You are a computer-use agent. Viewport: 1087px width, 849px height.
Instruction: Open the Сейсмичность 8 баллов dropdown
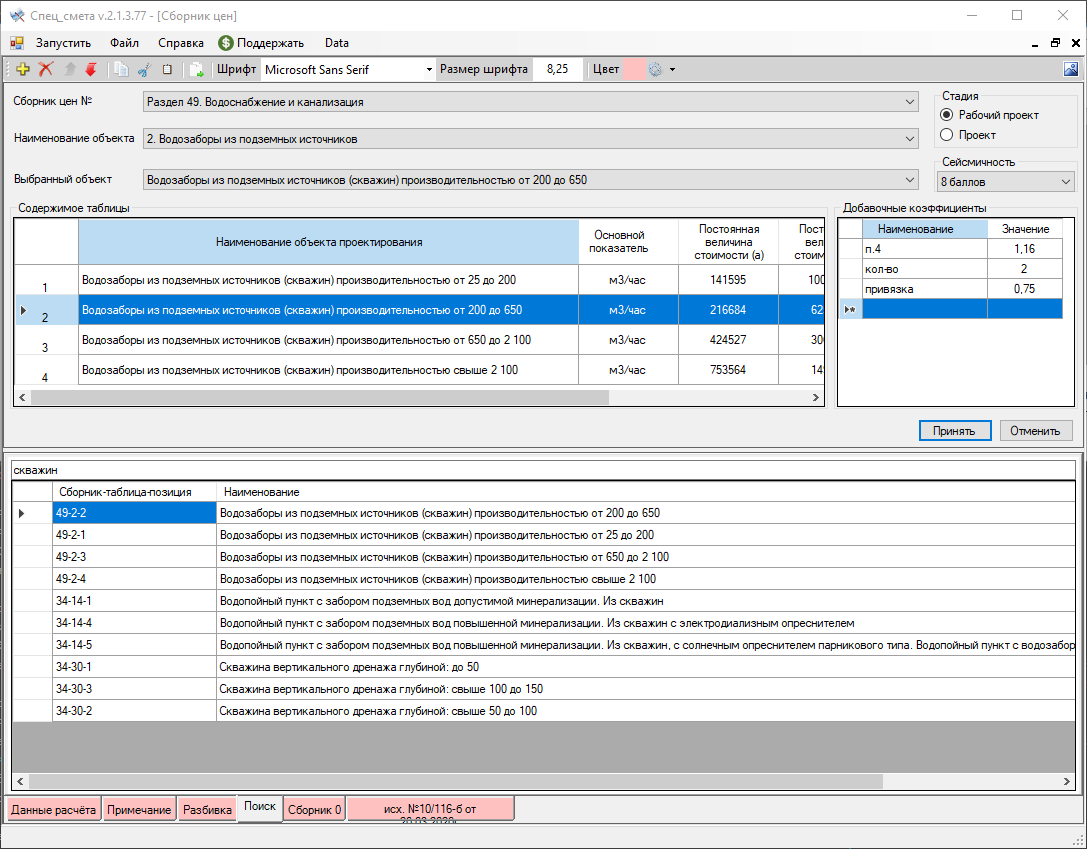pyautogui.click(x=1005, y=182)
